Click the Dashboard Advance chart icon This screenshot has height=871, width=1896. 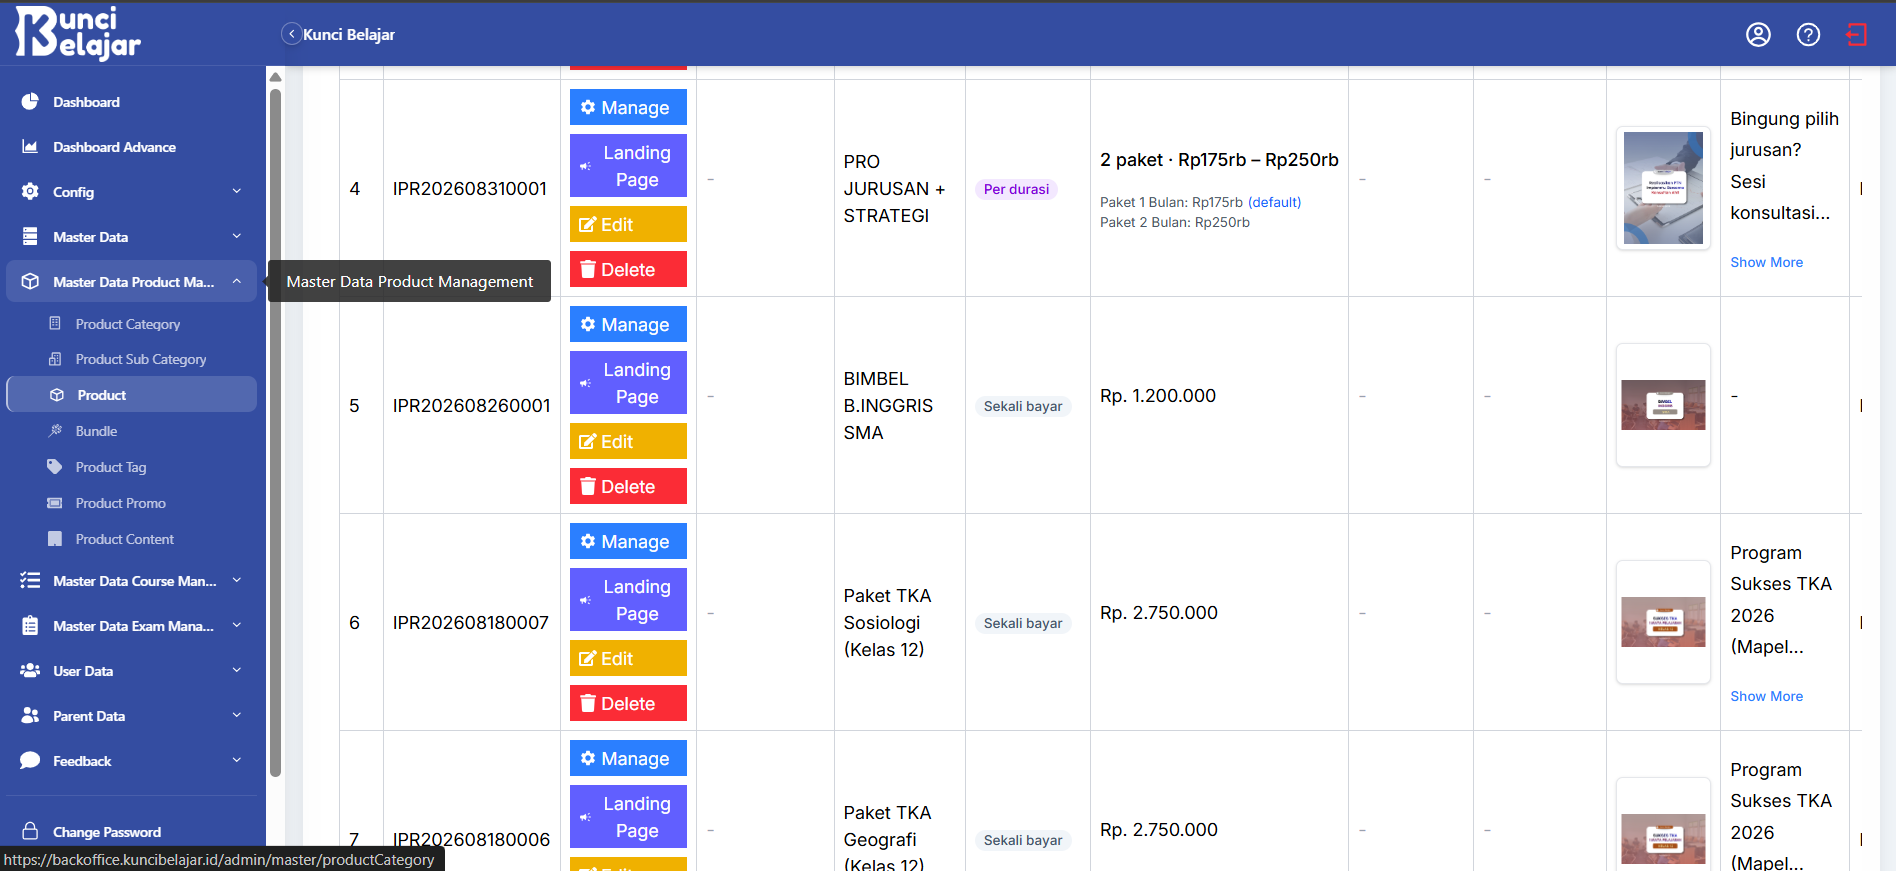click(x=30, y=147)
